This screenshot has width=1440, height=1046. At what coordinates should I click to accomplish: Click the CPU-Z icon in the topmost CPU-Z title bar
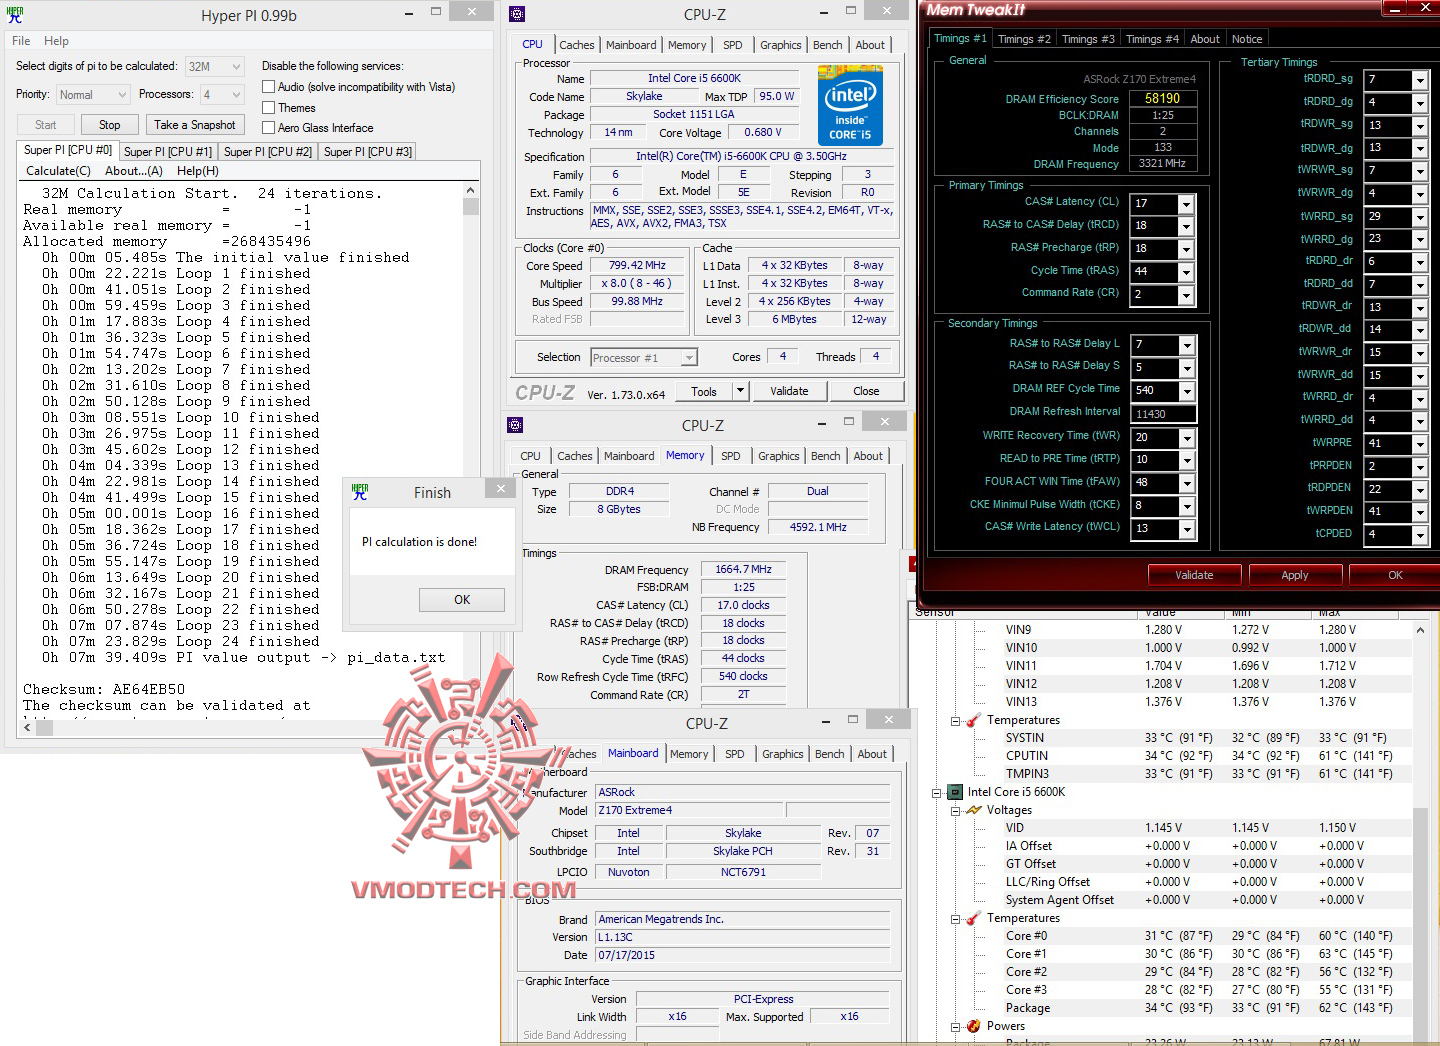click(517, 14)
